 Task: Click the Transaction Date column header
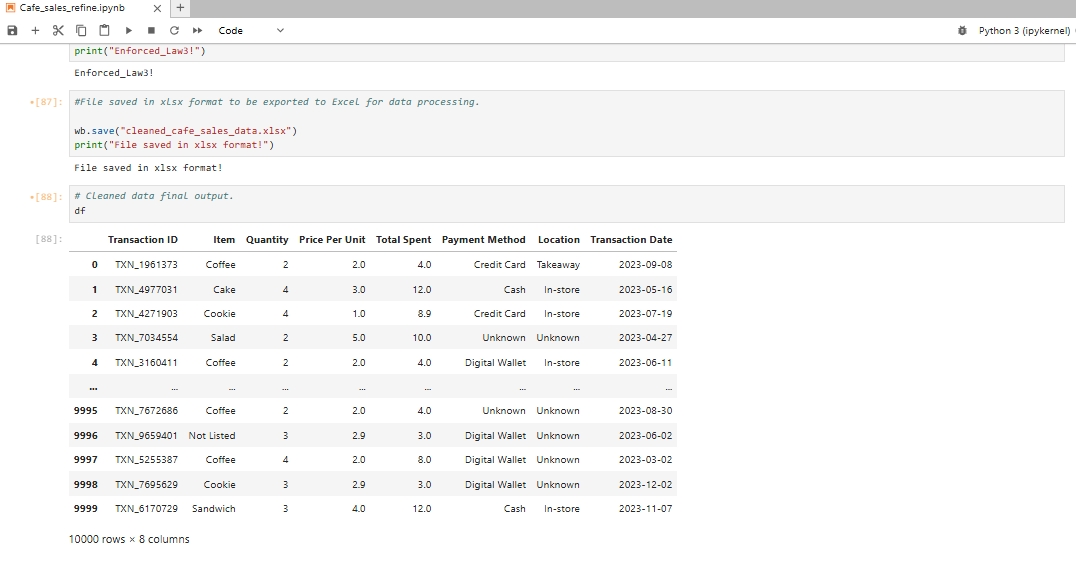pyautogui.click(x=631, y=240)
